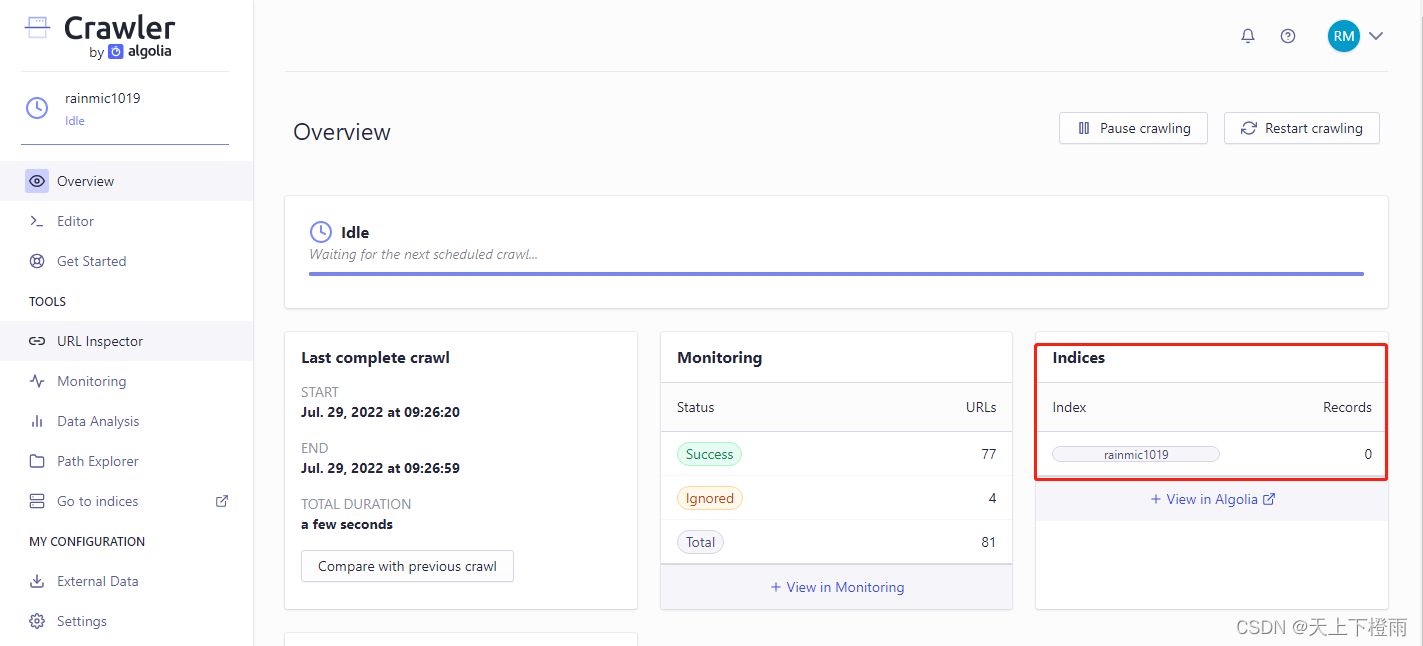Open the Get Started menu item
This screenshot has height=646, width=1423.
click(126, 261)
